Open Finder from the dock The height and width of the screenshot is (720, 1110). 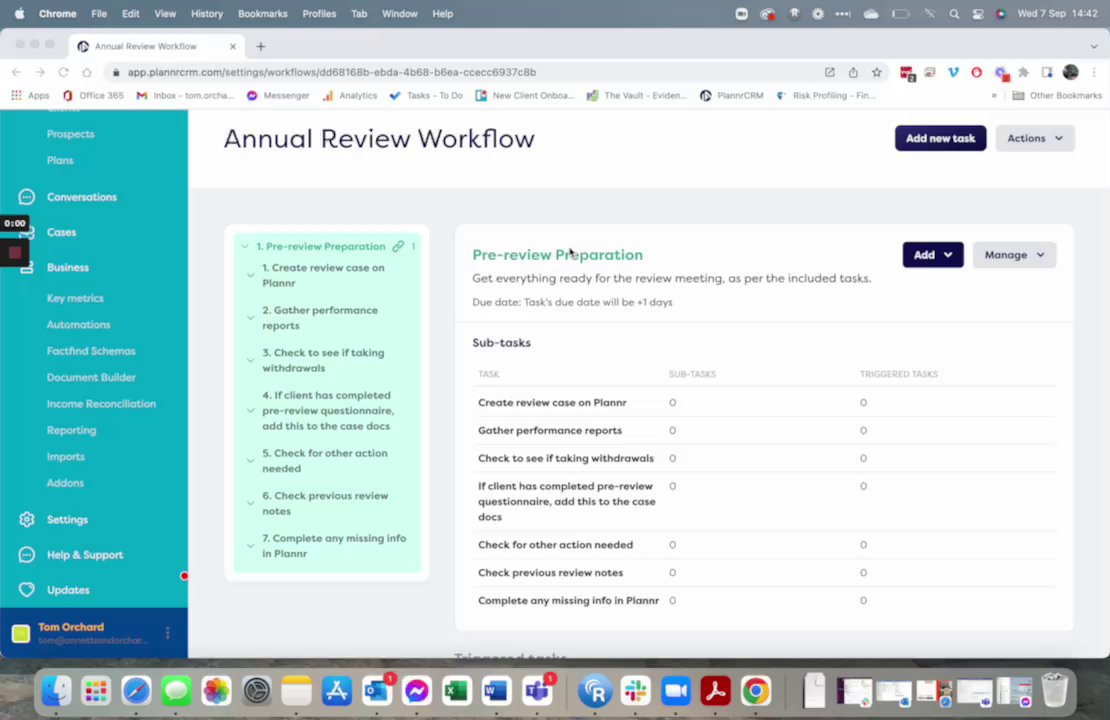click(56, 690)
